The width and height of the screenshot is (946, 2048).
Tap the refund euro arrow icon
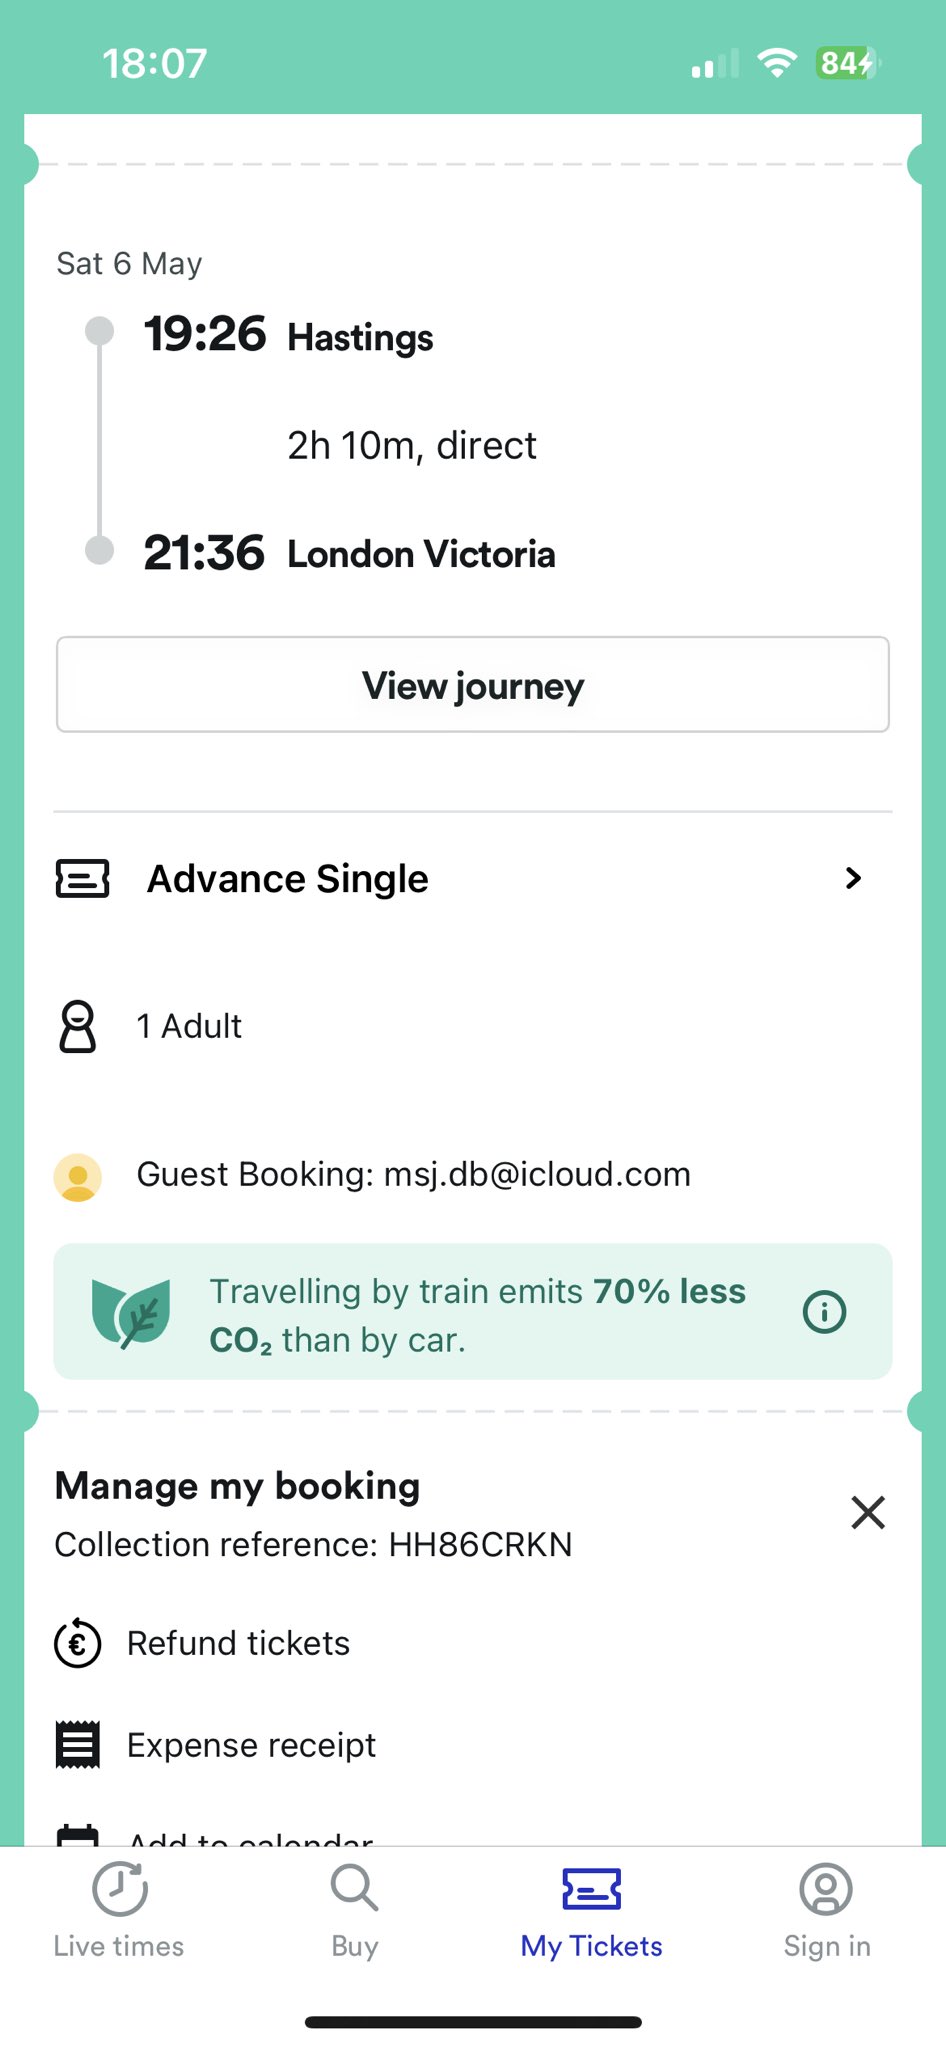(x=78, y=1644)
